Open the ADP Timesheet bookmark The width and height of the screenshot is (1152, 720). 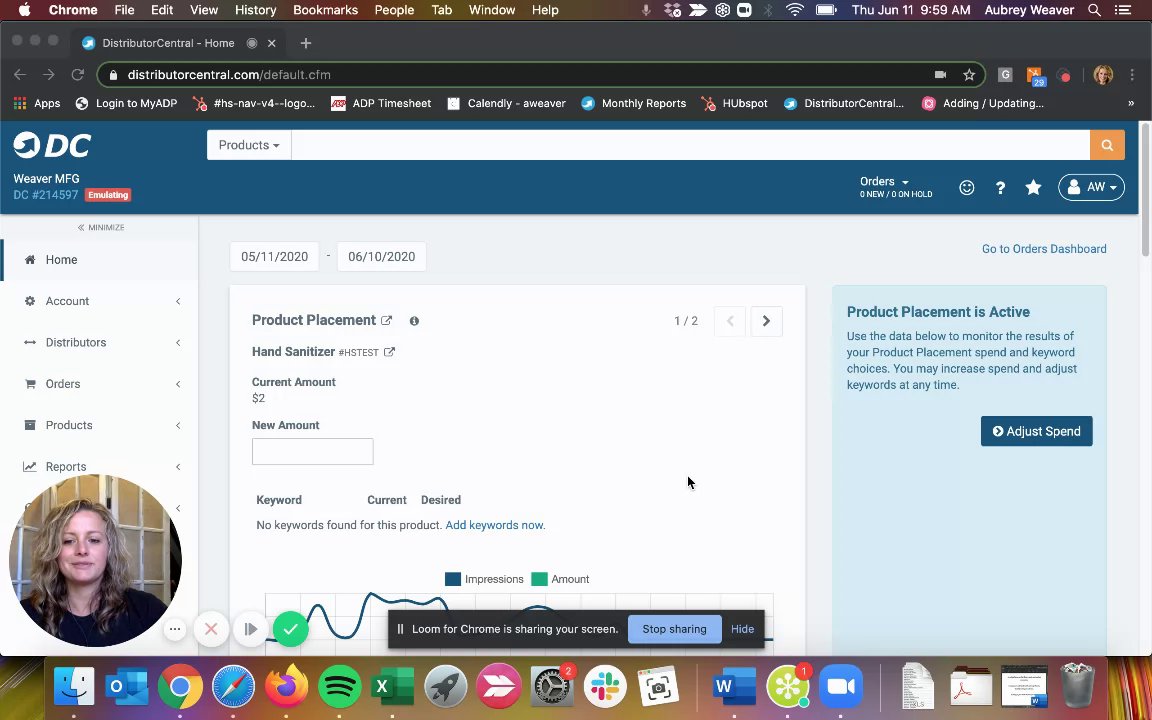[x=381, y=104]
